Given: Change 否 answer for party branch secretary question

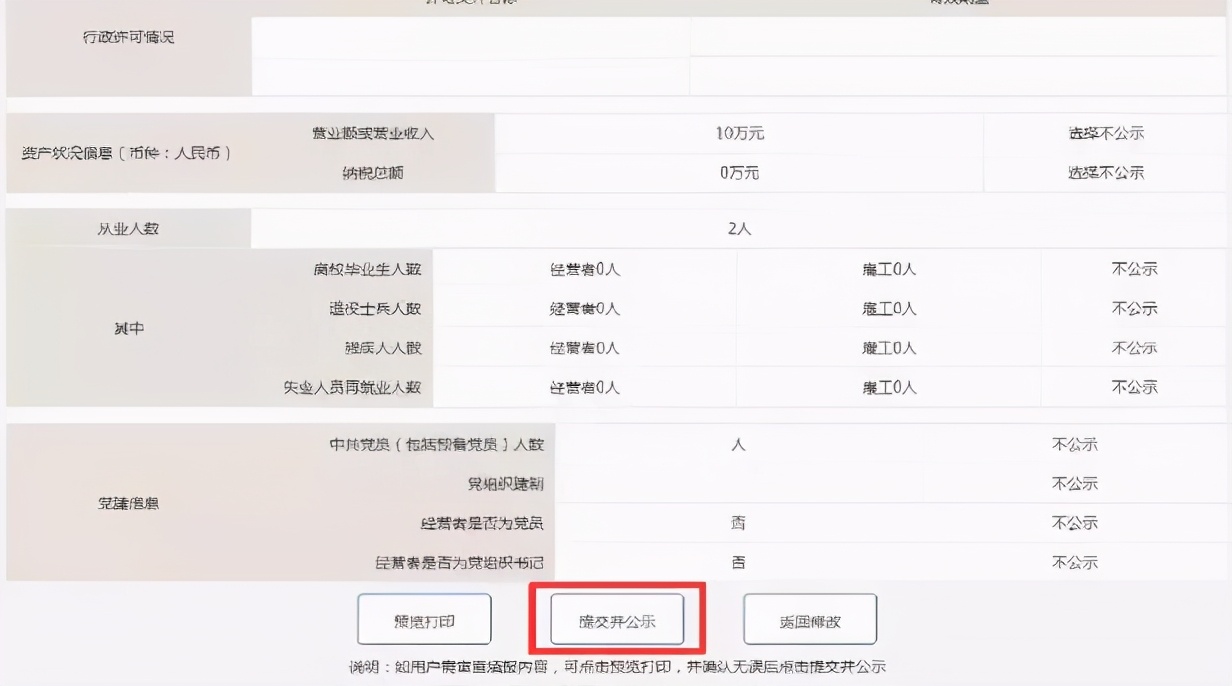Looking at the screenshot, I should [x=739, y=562].
